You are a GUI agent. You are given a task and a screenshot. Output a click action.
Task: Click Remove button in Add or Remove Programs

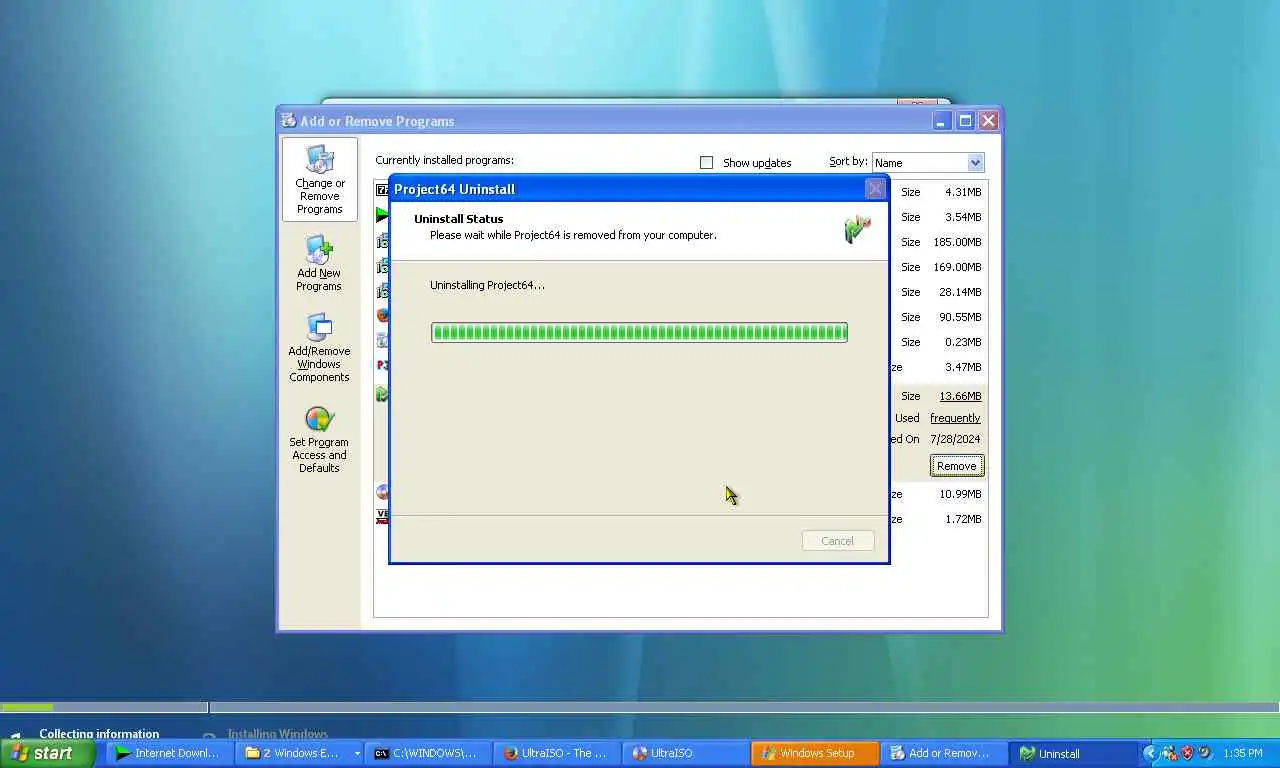tap(957, 466)
